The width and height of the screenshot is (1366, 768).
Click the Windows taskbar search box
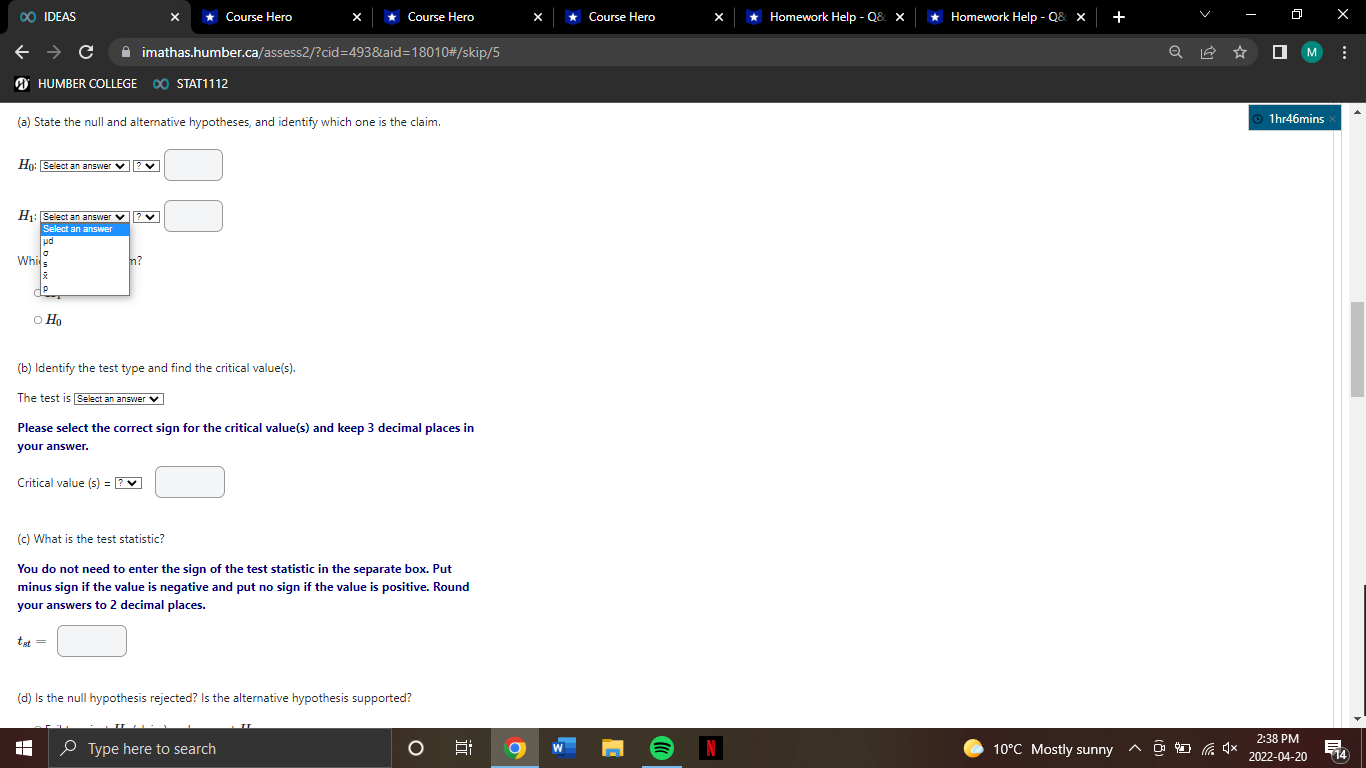click(x=219, y=748)
